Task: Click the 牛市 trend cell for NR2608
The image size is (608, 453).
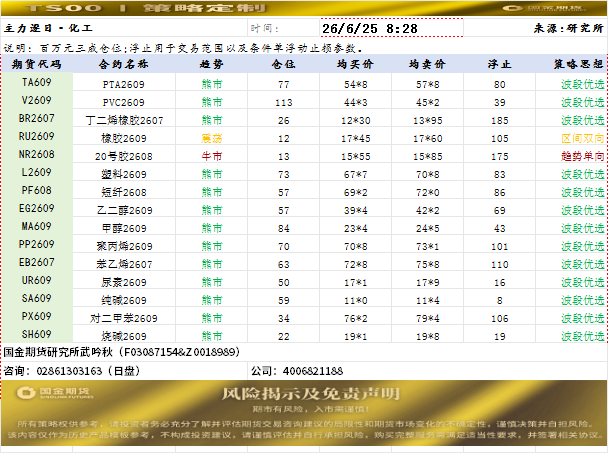Action: coord(211,156)
